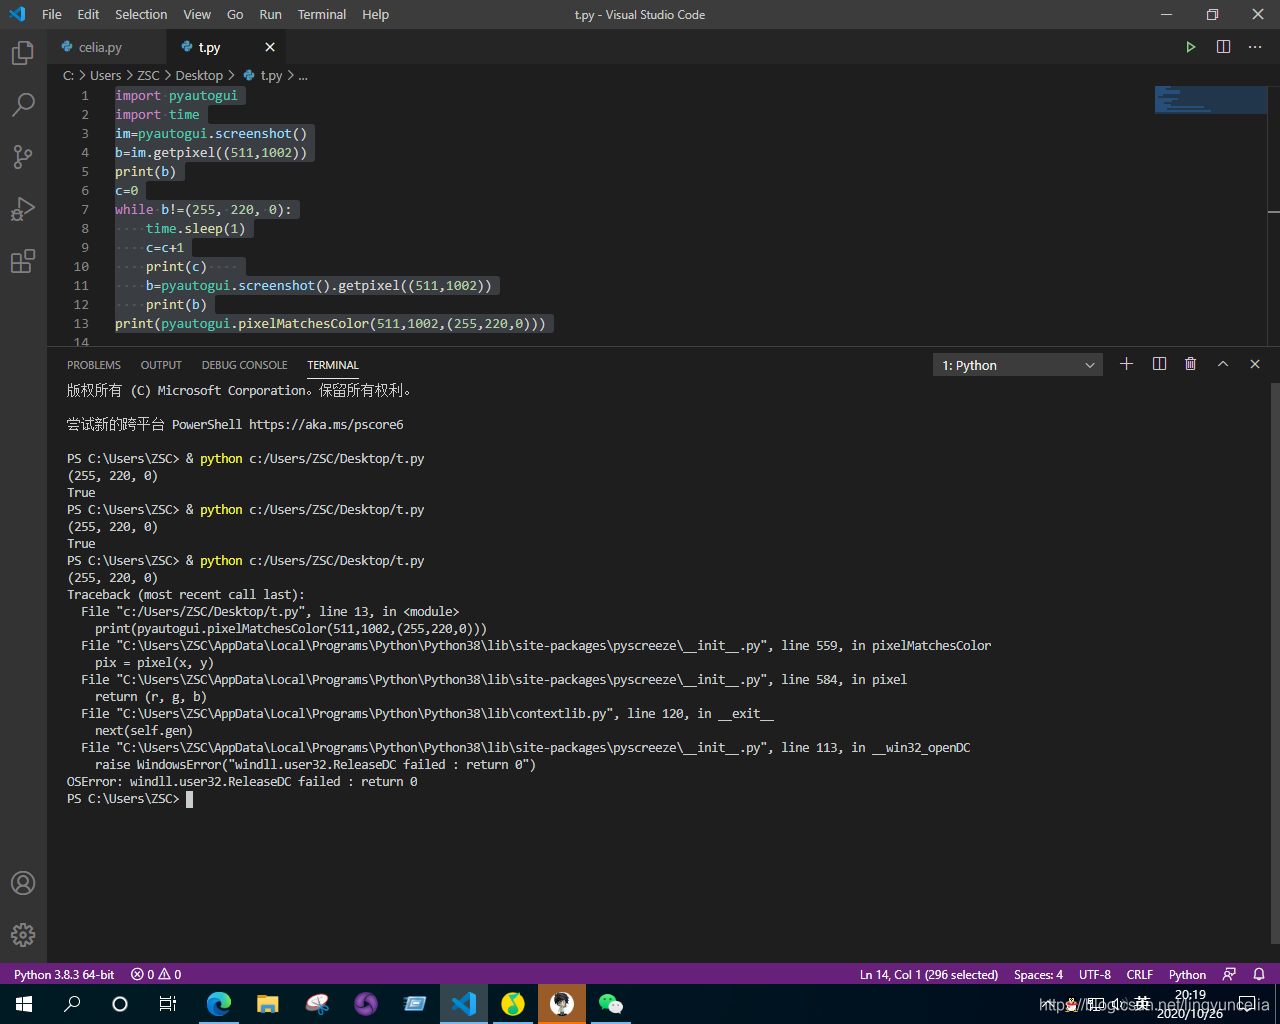Image resolution: width=1280 pixels, height=1024 pixels.
Task: Select the t.py editor tab
Action: click(226, 47)
